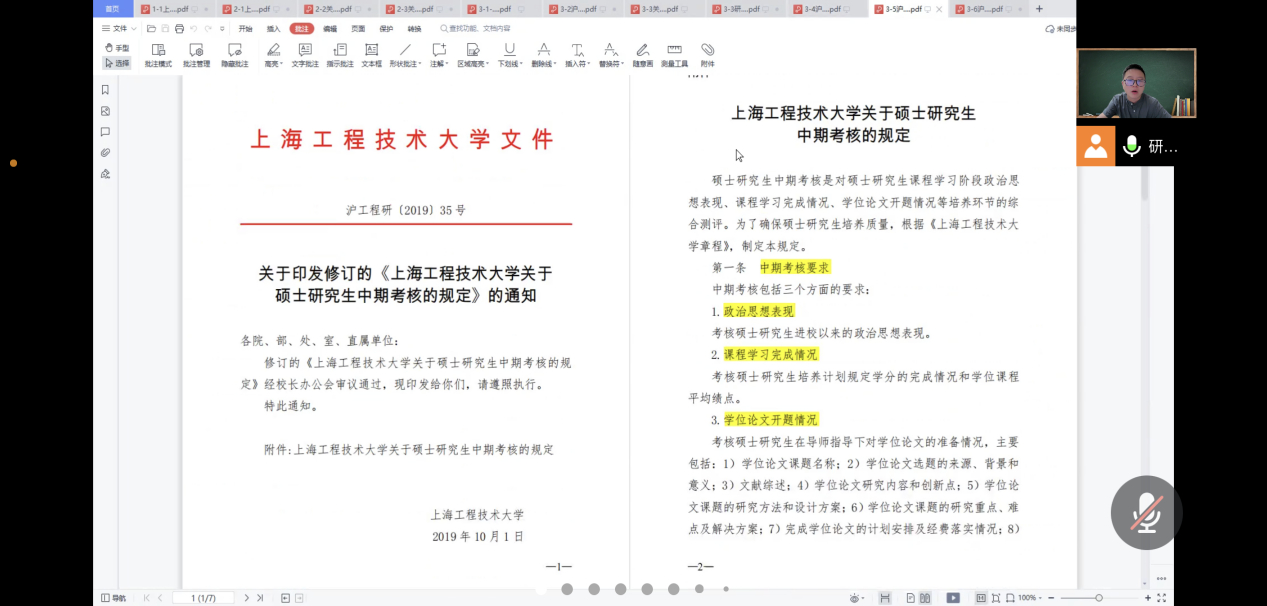Image resolution: width=1267 pixels, height=606 pixels.
Task: Go to next page using arrow button
Action: coord(247,598)
